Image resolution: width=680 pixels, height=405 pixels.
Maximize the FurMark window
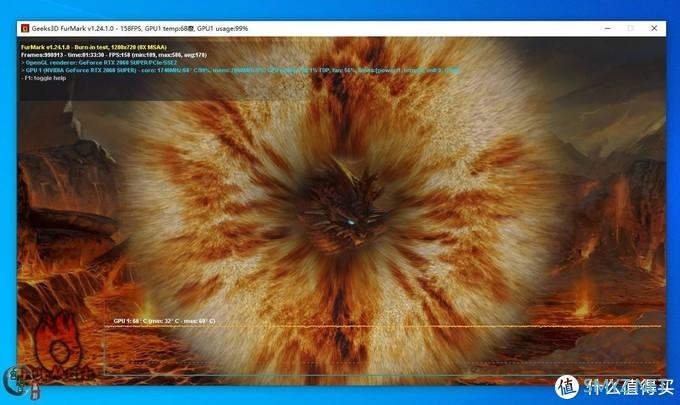(x=631, y=28)
